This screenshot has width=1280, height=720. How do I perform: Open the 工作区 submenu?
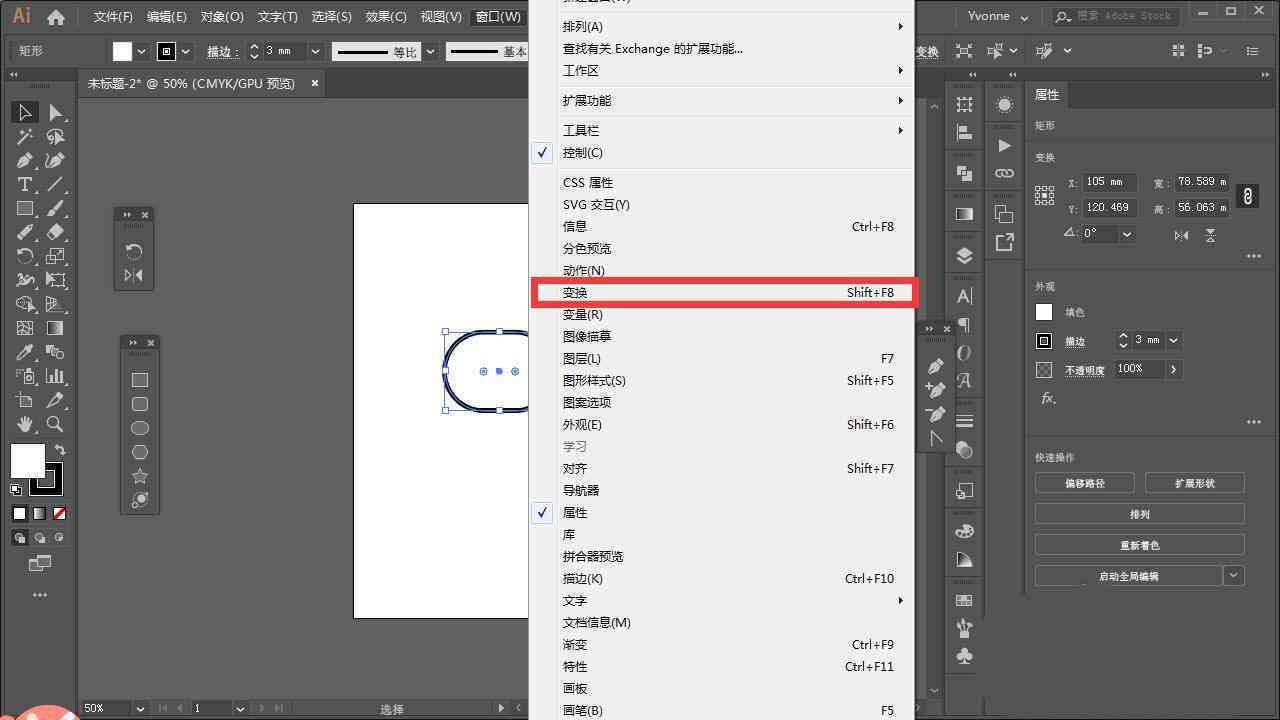tap(722, 71)
